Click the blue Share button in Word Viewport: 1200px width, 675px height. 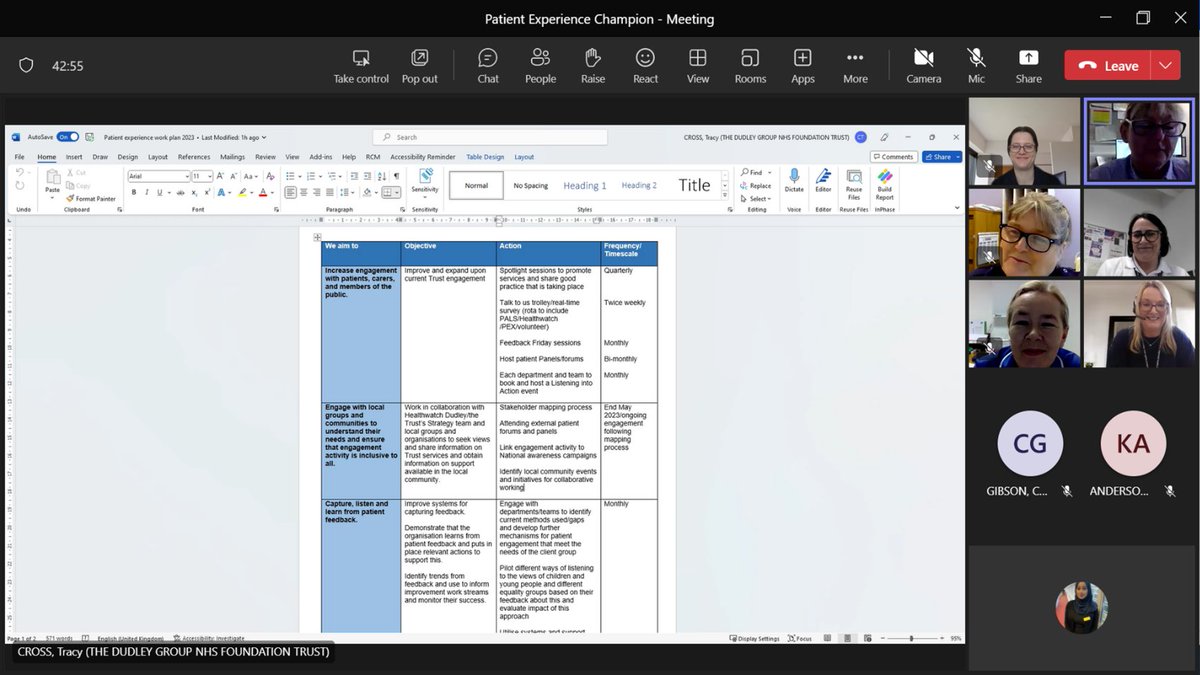(x=941, y=157)
